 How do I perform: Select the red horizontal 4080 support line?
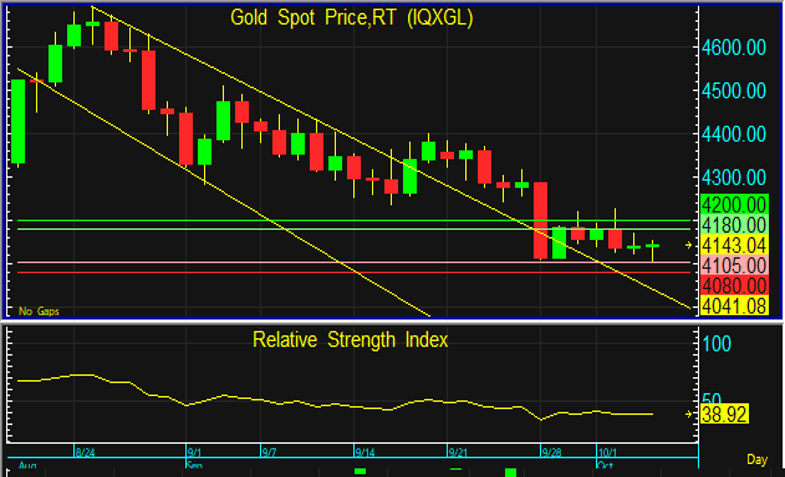pos(353,273)
